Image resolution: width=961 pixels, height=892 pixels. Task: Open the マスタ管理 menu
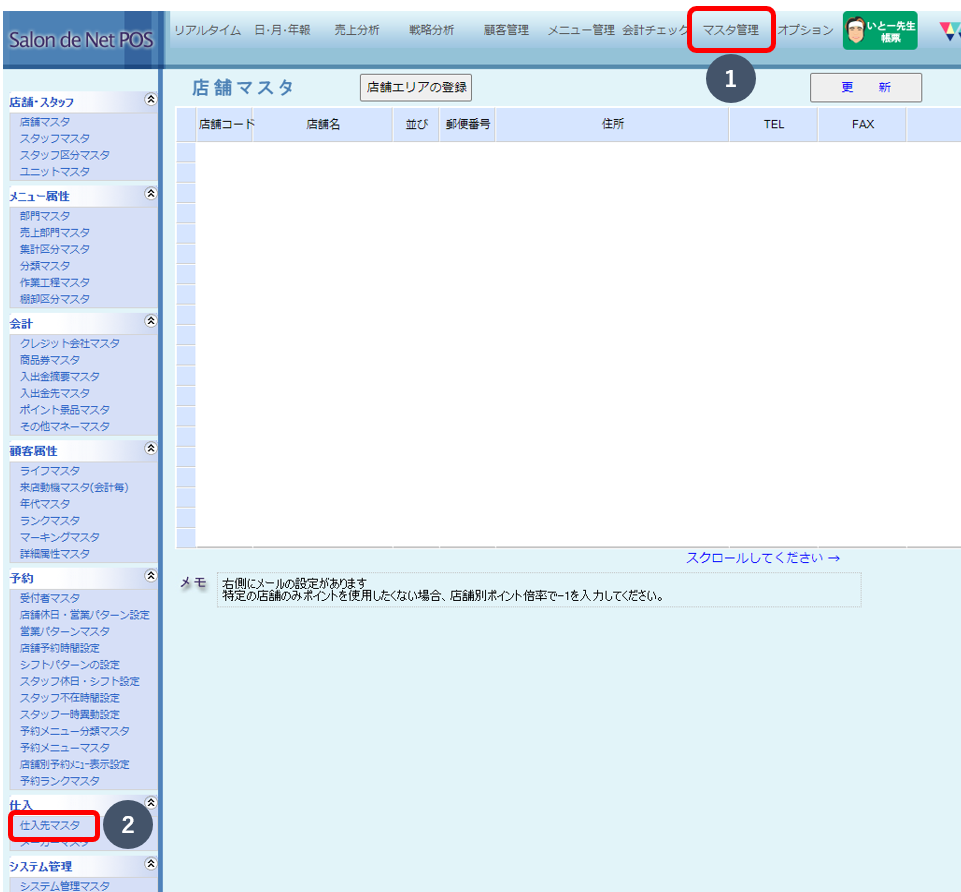coord(731,30)
